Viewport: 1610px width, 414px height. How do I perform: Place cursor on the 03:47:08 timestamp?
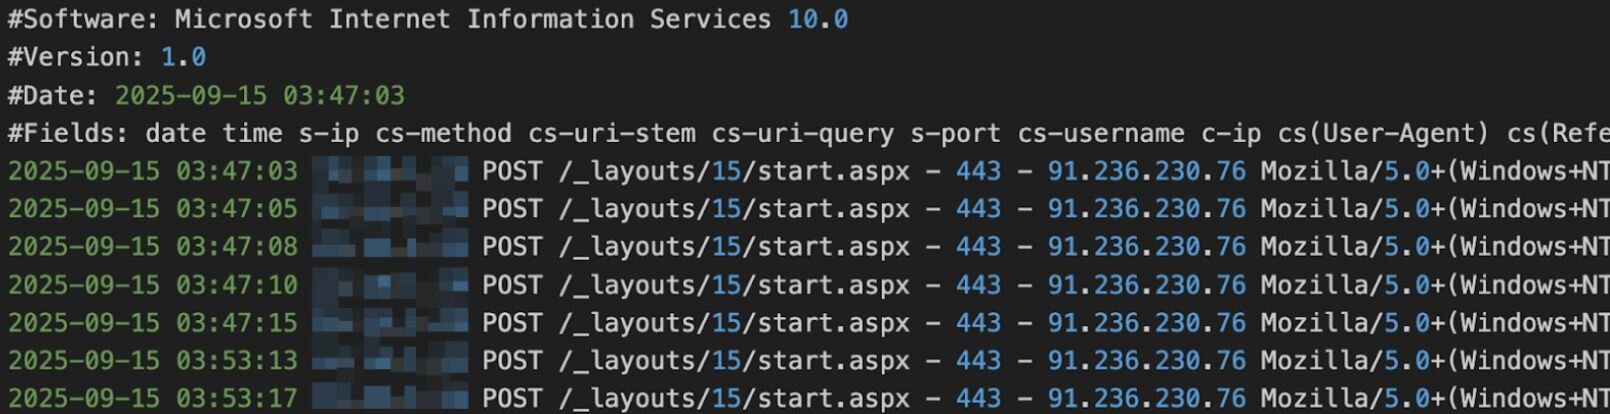click(x=236, y=247)
